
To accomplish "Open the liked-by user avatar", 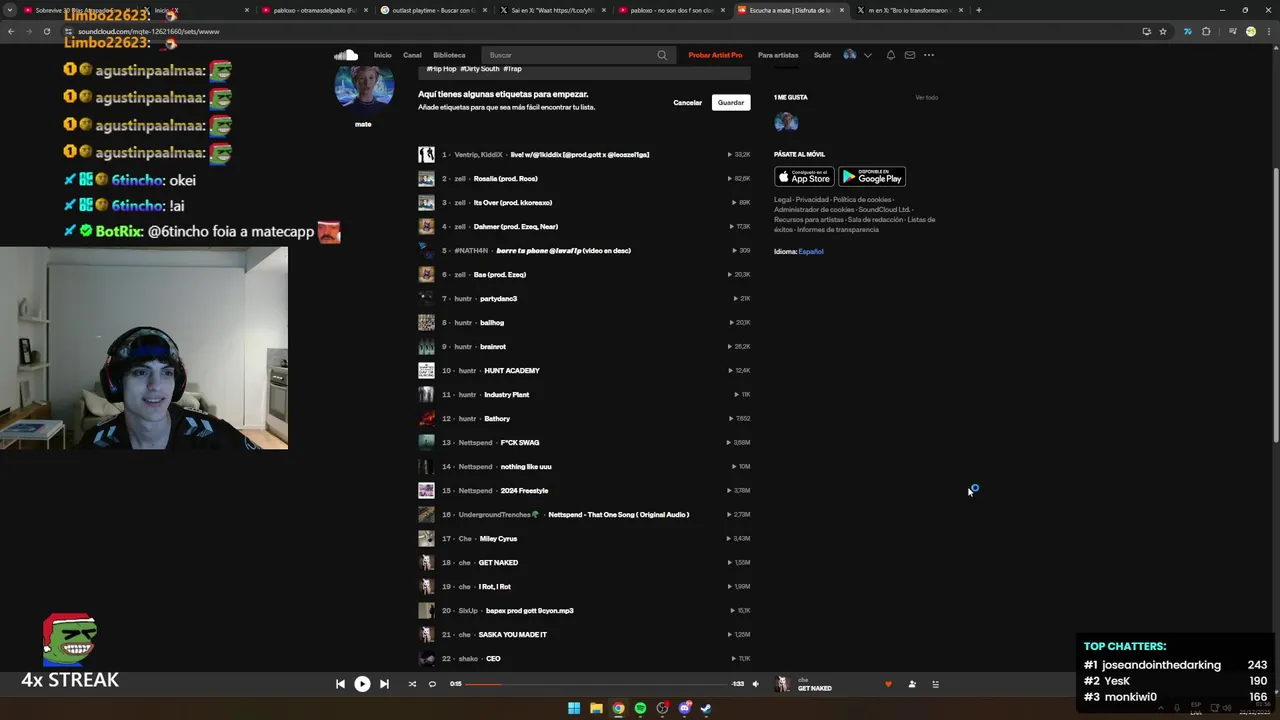I will (786, 122).
